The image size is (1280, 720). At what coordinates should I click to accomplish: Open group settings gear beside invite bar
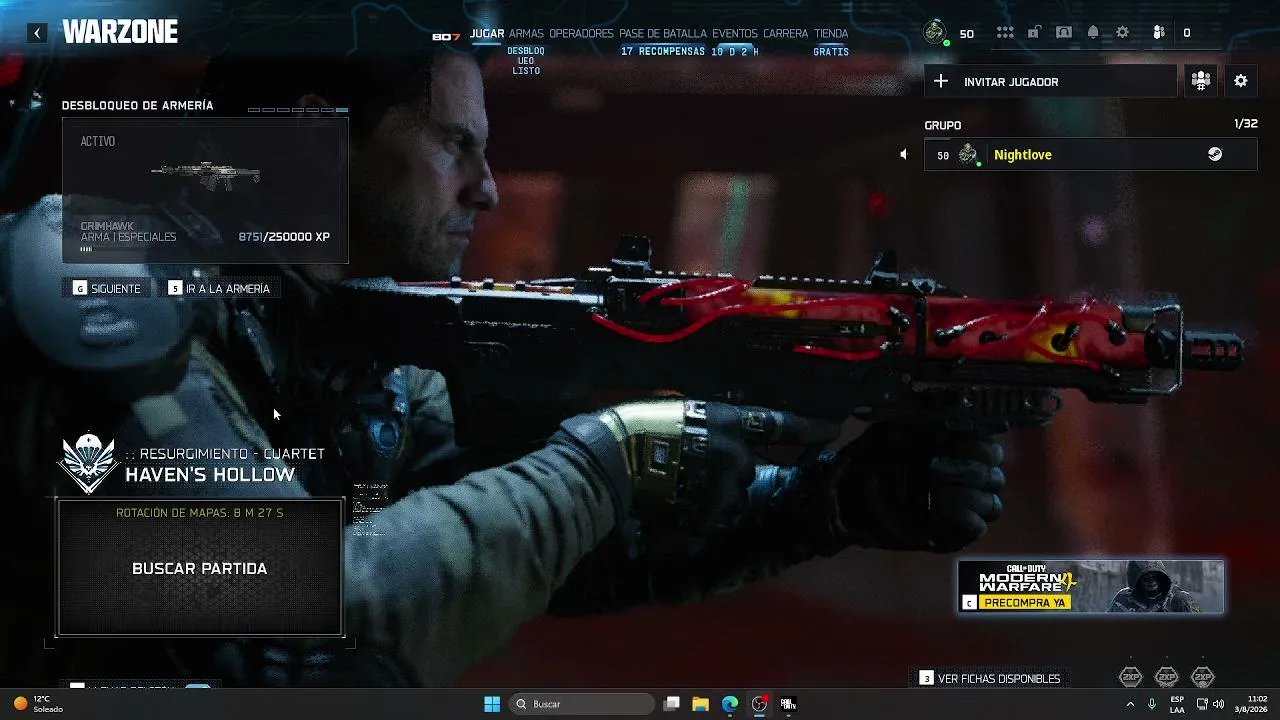coord(1241,81)
